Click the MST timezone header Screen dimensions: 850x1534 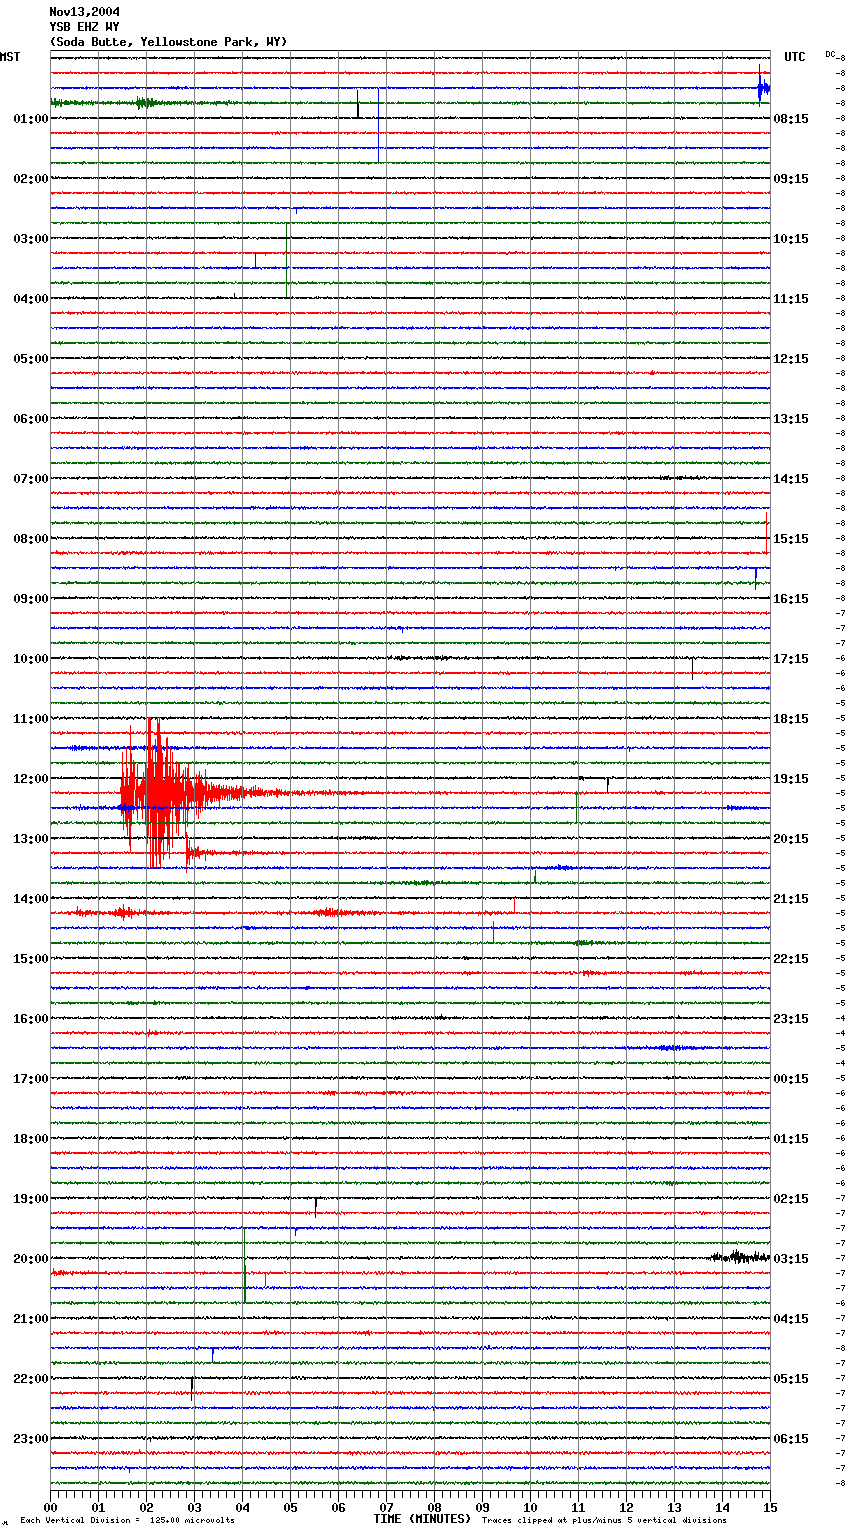coord(10,57)
